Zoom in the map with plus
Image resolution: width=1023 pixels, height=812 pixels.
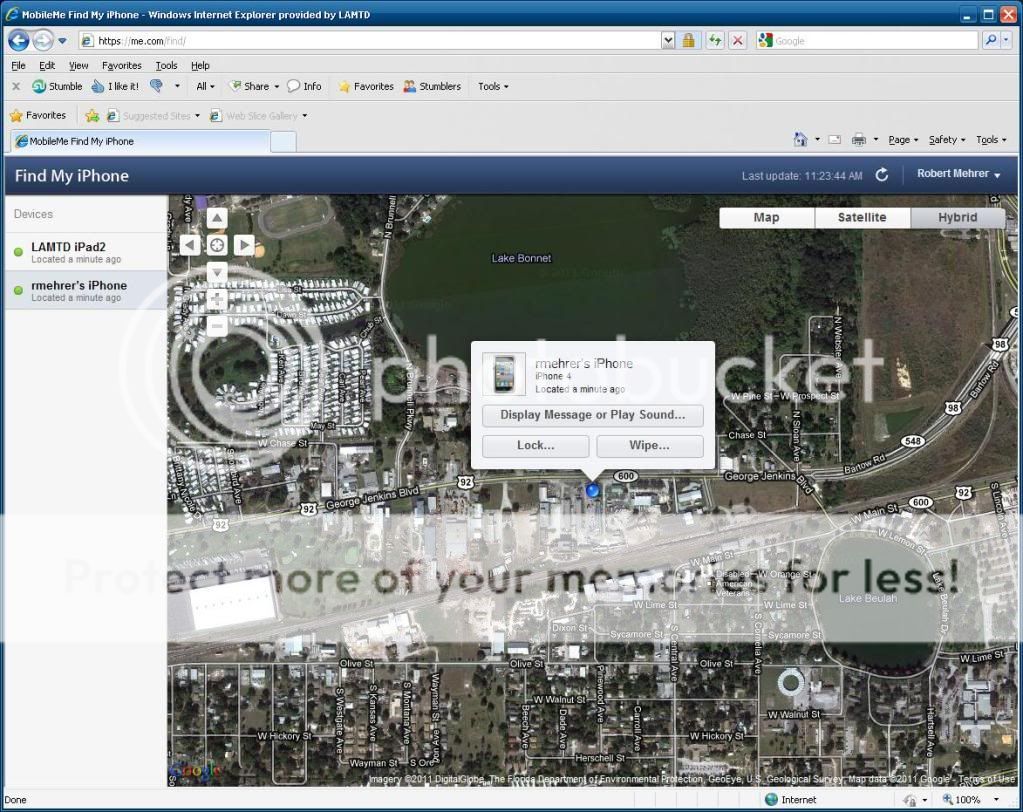(217, 299)
